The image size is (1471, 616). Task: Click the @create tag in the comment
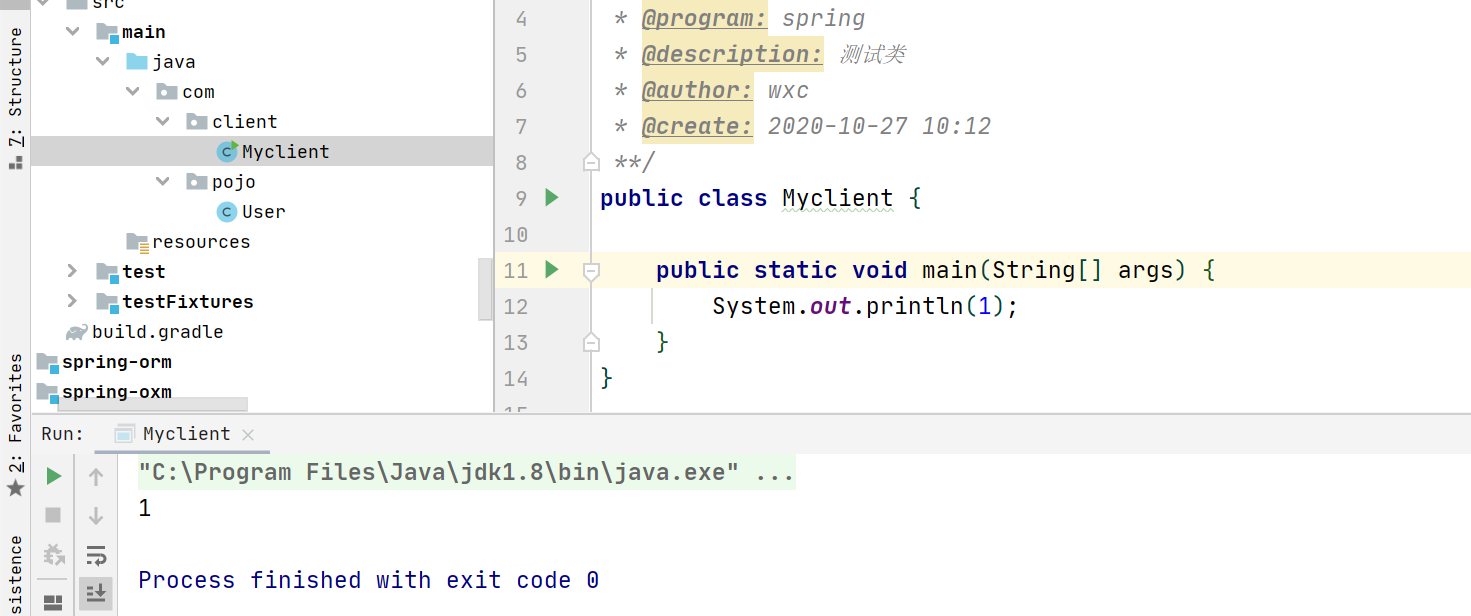click(697, 126)
